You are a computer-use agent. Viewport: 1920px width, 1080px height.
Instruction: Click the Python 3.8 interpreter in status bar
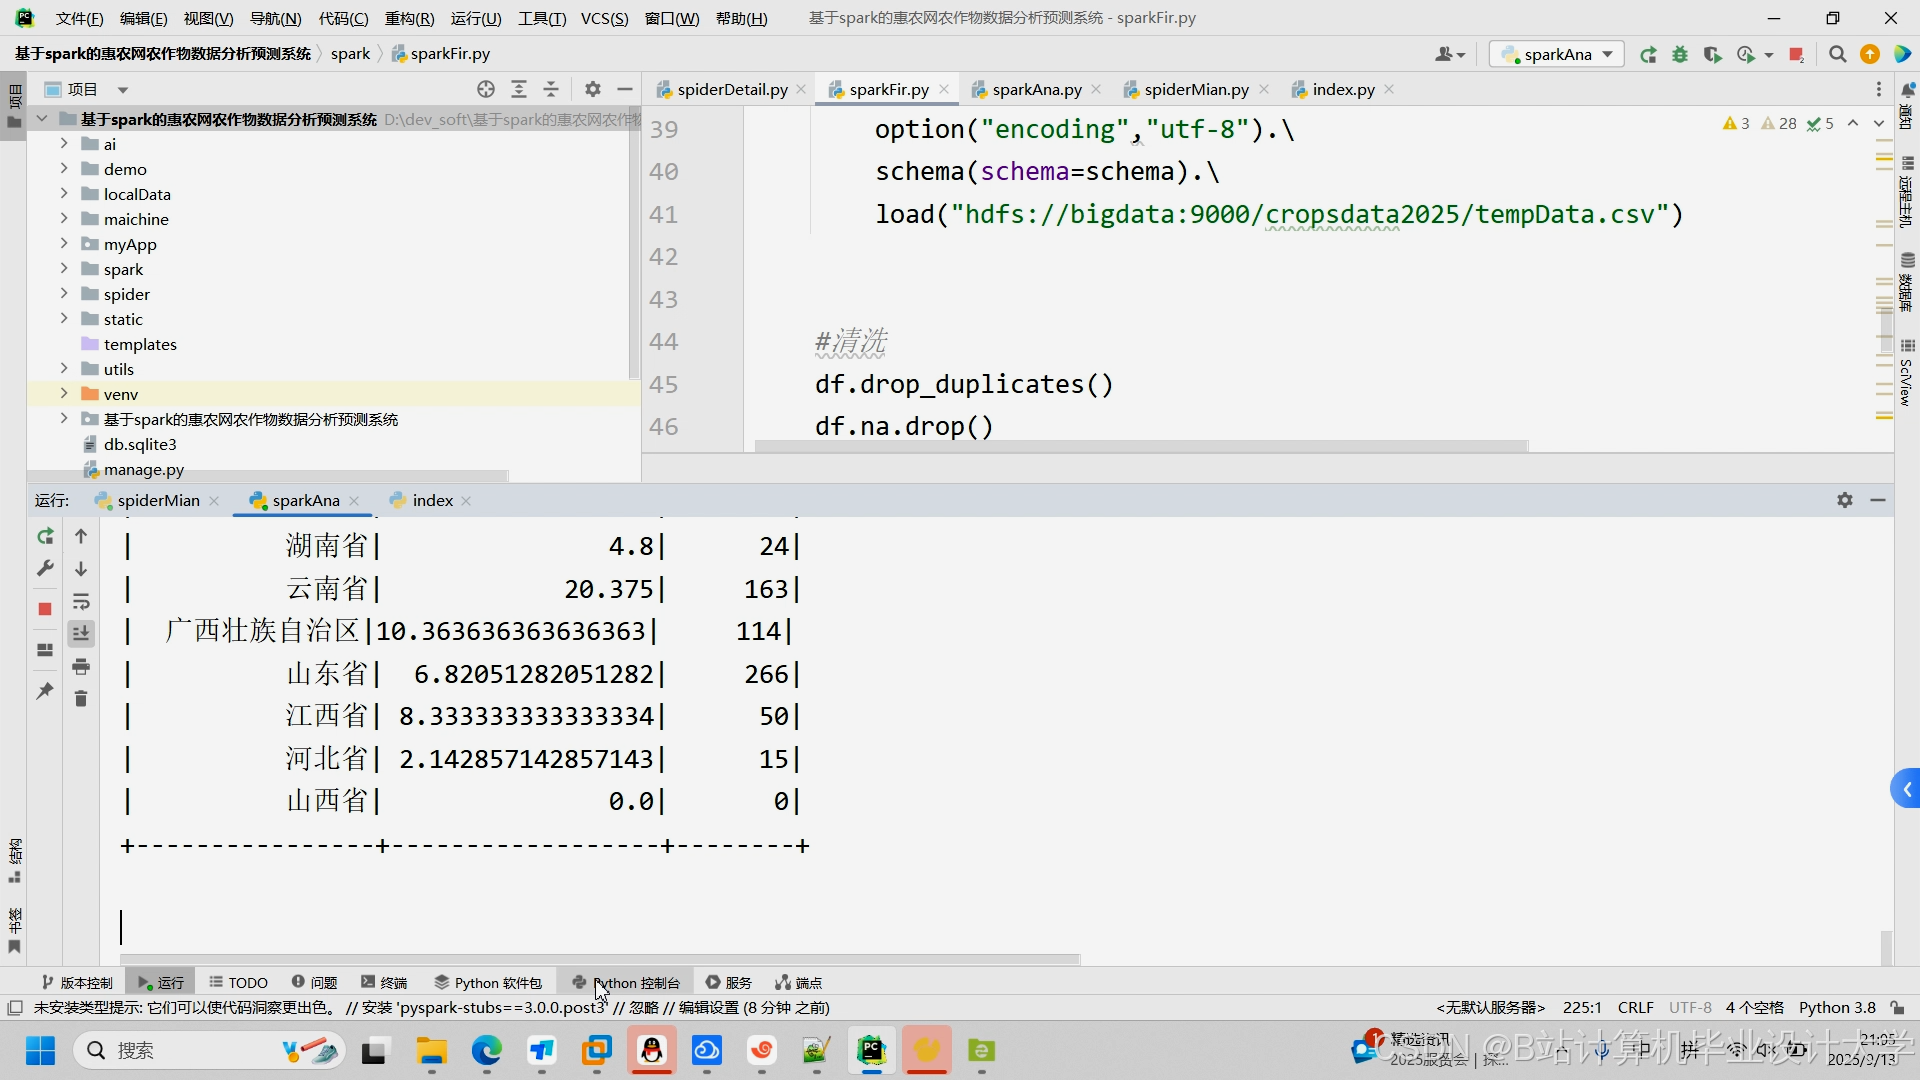coord(1837,1008)
